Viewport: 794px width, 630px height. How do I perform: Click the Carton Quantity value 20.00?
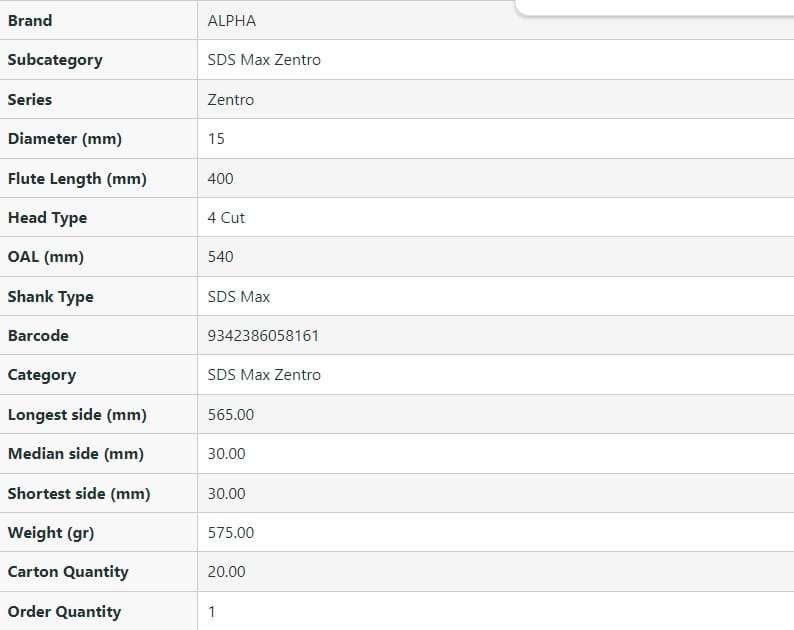point(227,572)
